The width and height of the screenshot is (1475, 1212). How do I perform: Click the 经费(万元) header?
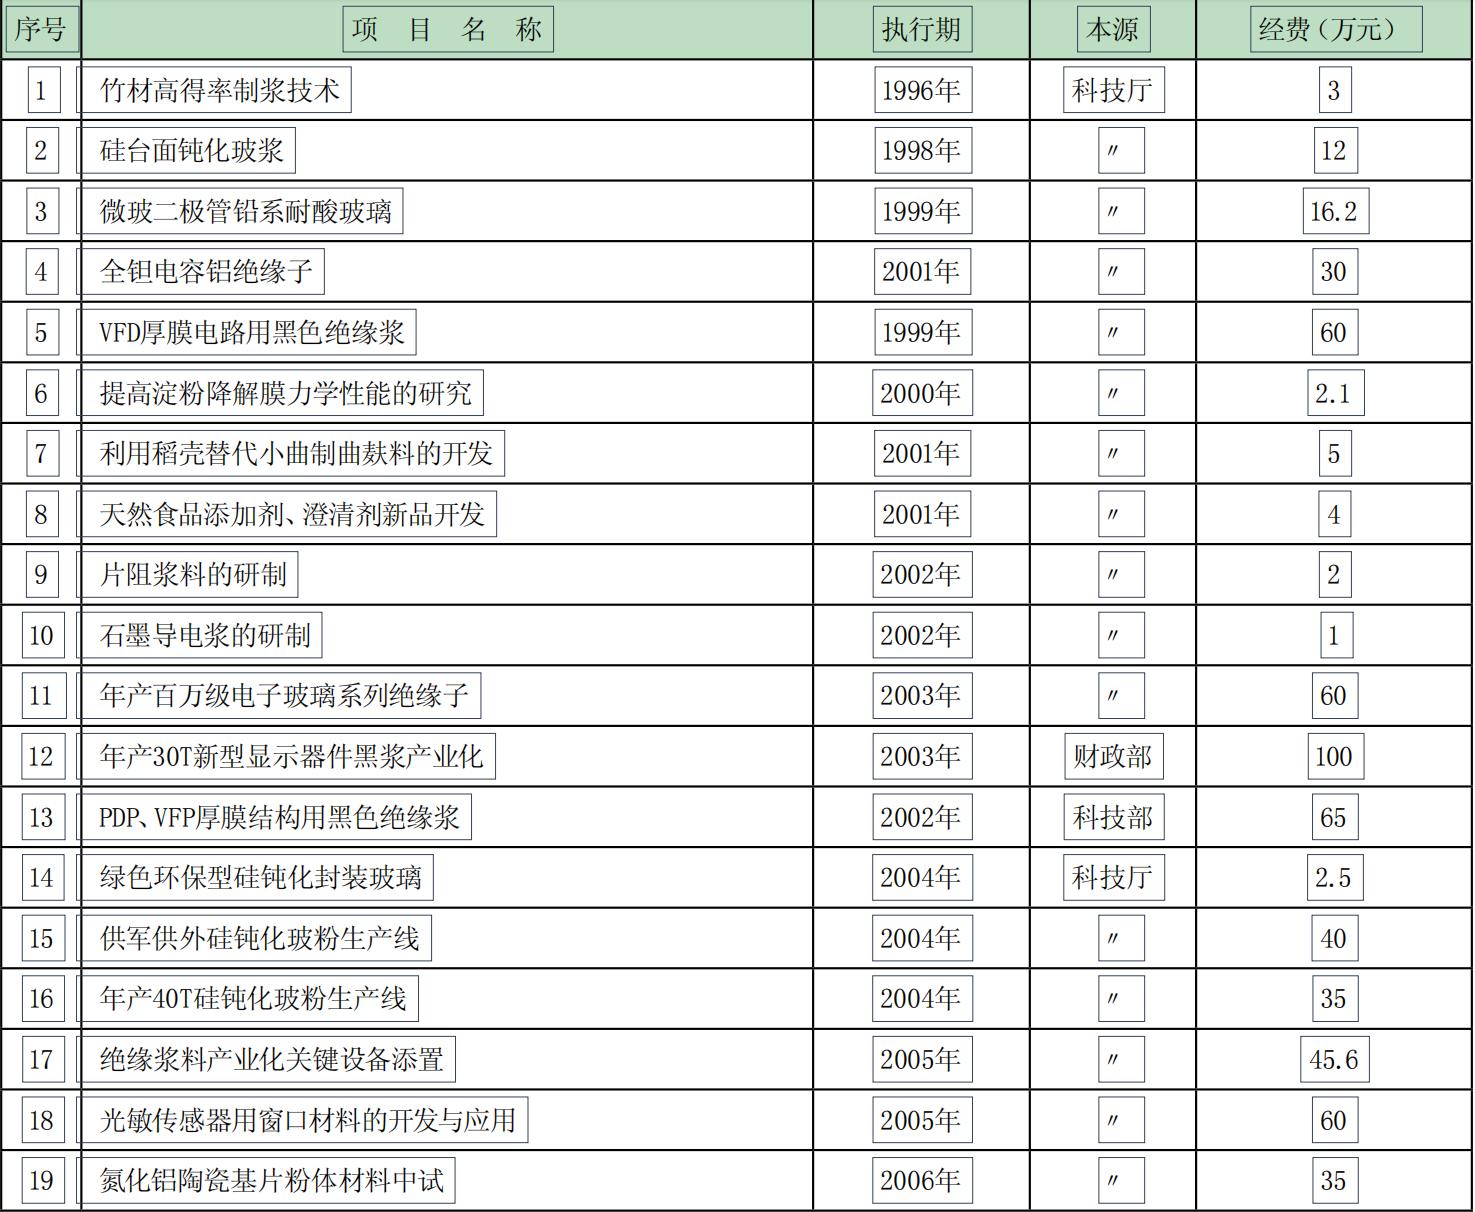pos(1336,29)
